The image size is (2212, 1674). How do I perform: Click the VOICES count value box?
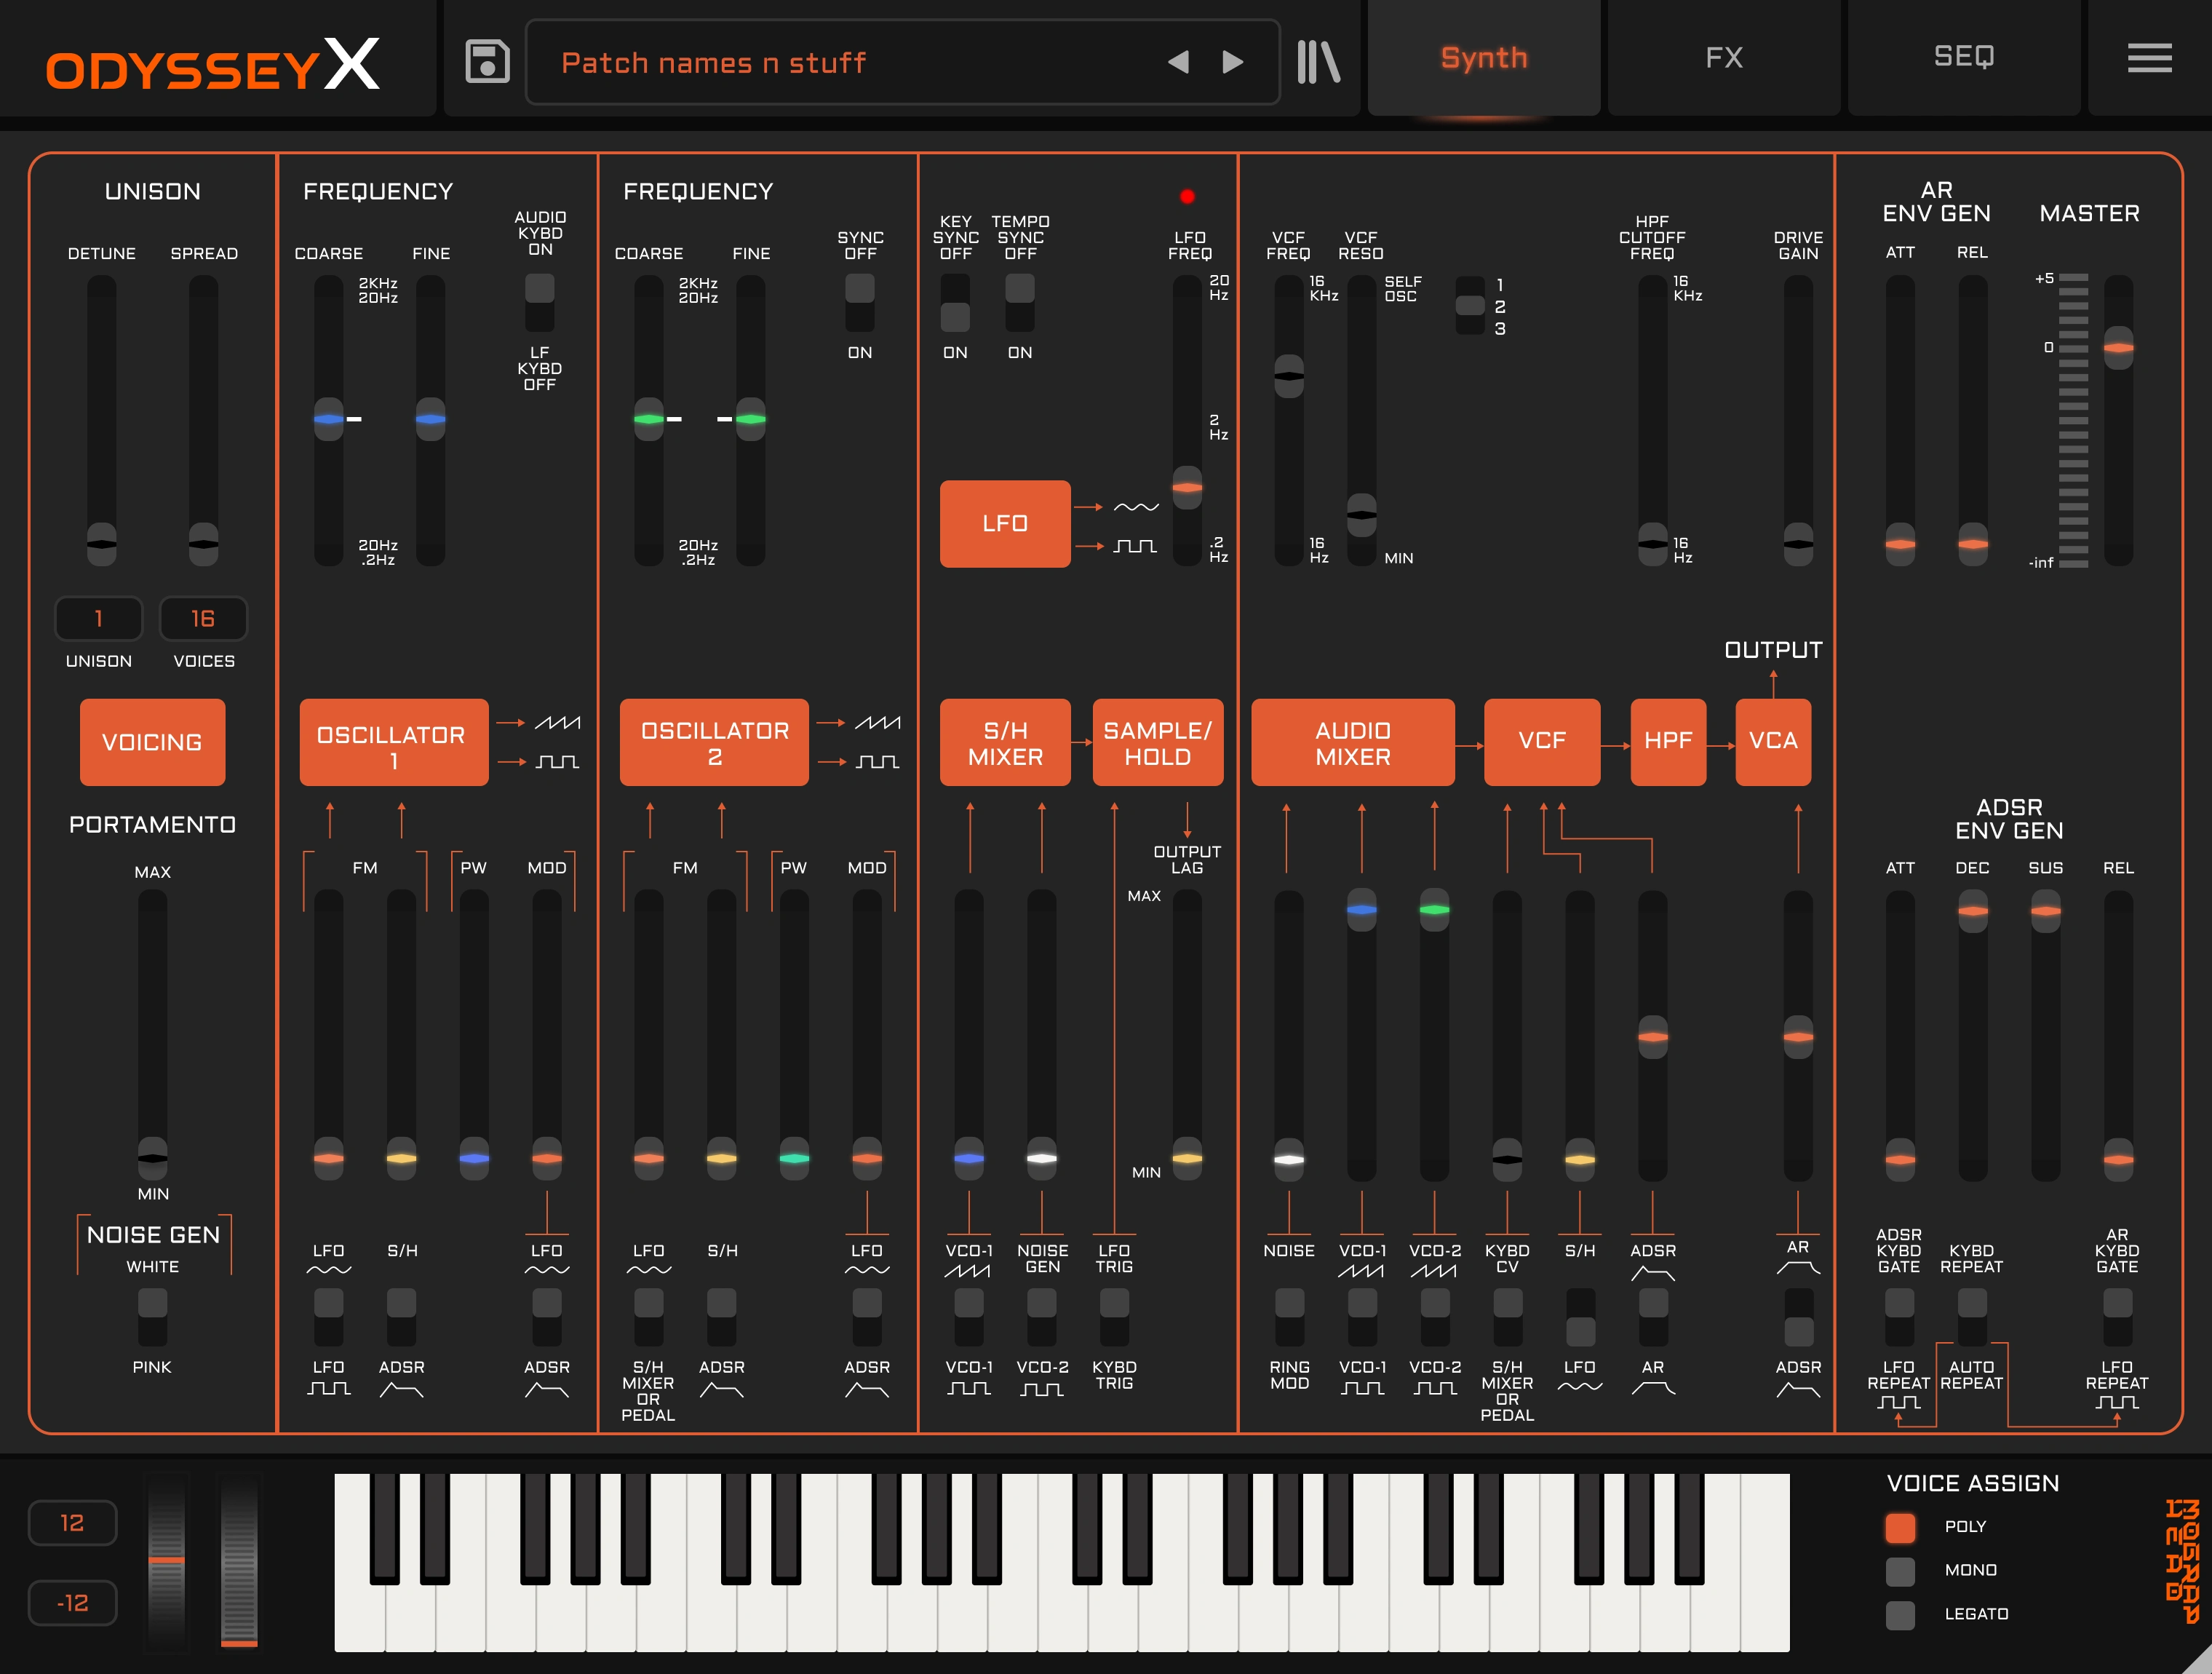pyautogui.click(x=203, y=618)
